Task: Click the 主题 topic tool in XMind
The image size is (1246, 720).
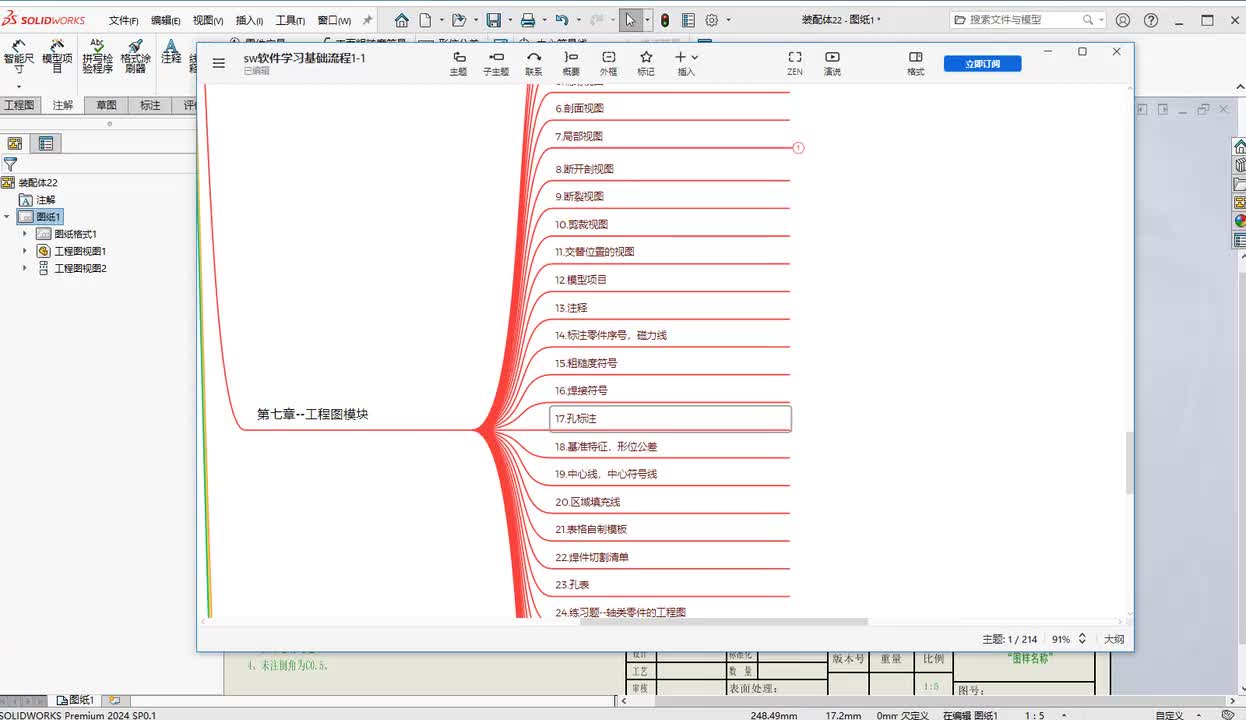Action: 459,63
